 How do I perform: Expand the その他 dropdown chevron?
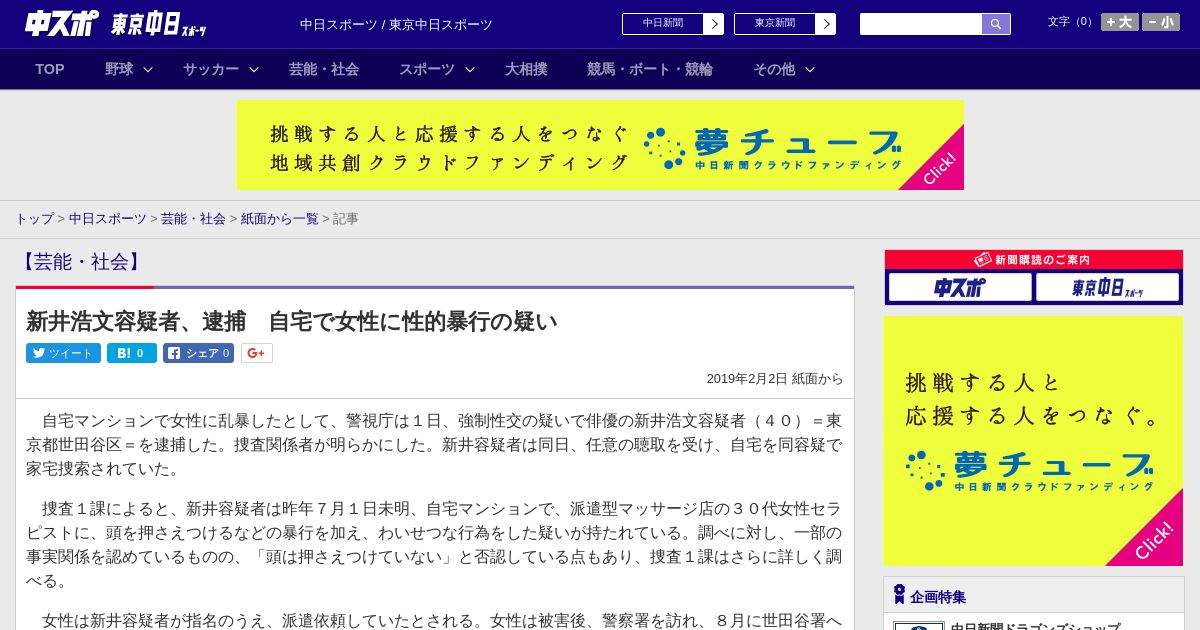pos(810,69)
